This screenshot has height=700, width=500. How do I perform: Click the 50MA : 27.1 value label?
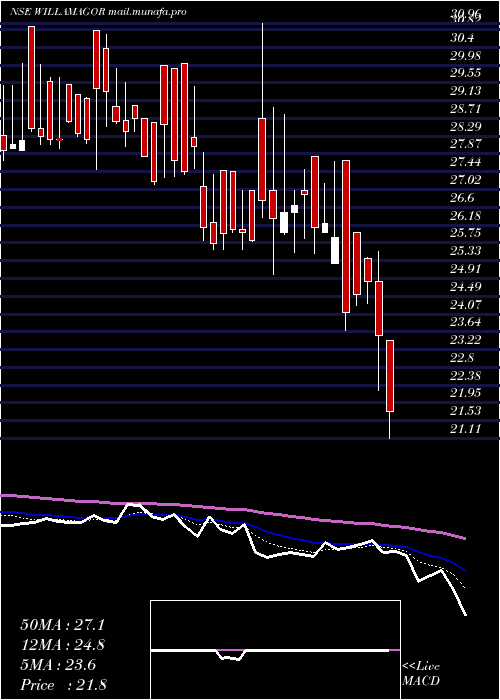tap(62, 625)
